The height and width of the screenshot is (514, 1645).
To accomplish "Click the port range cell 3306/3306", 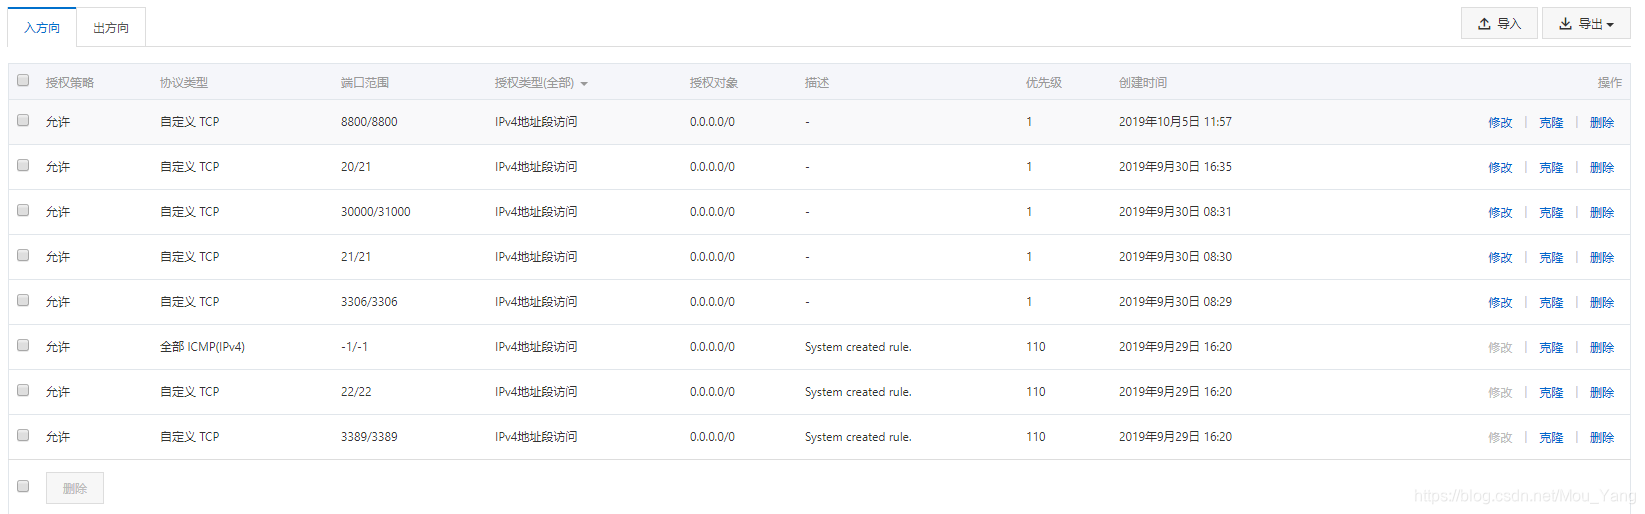I will pyautogui.click(x=369, y=302).
